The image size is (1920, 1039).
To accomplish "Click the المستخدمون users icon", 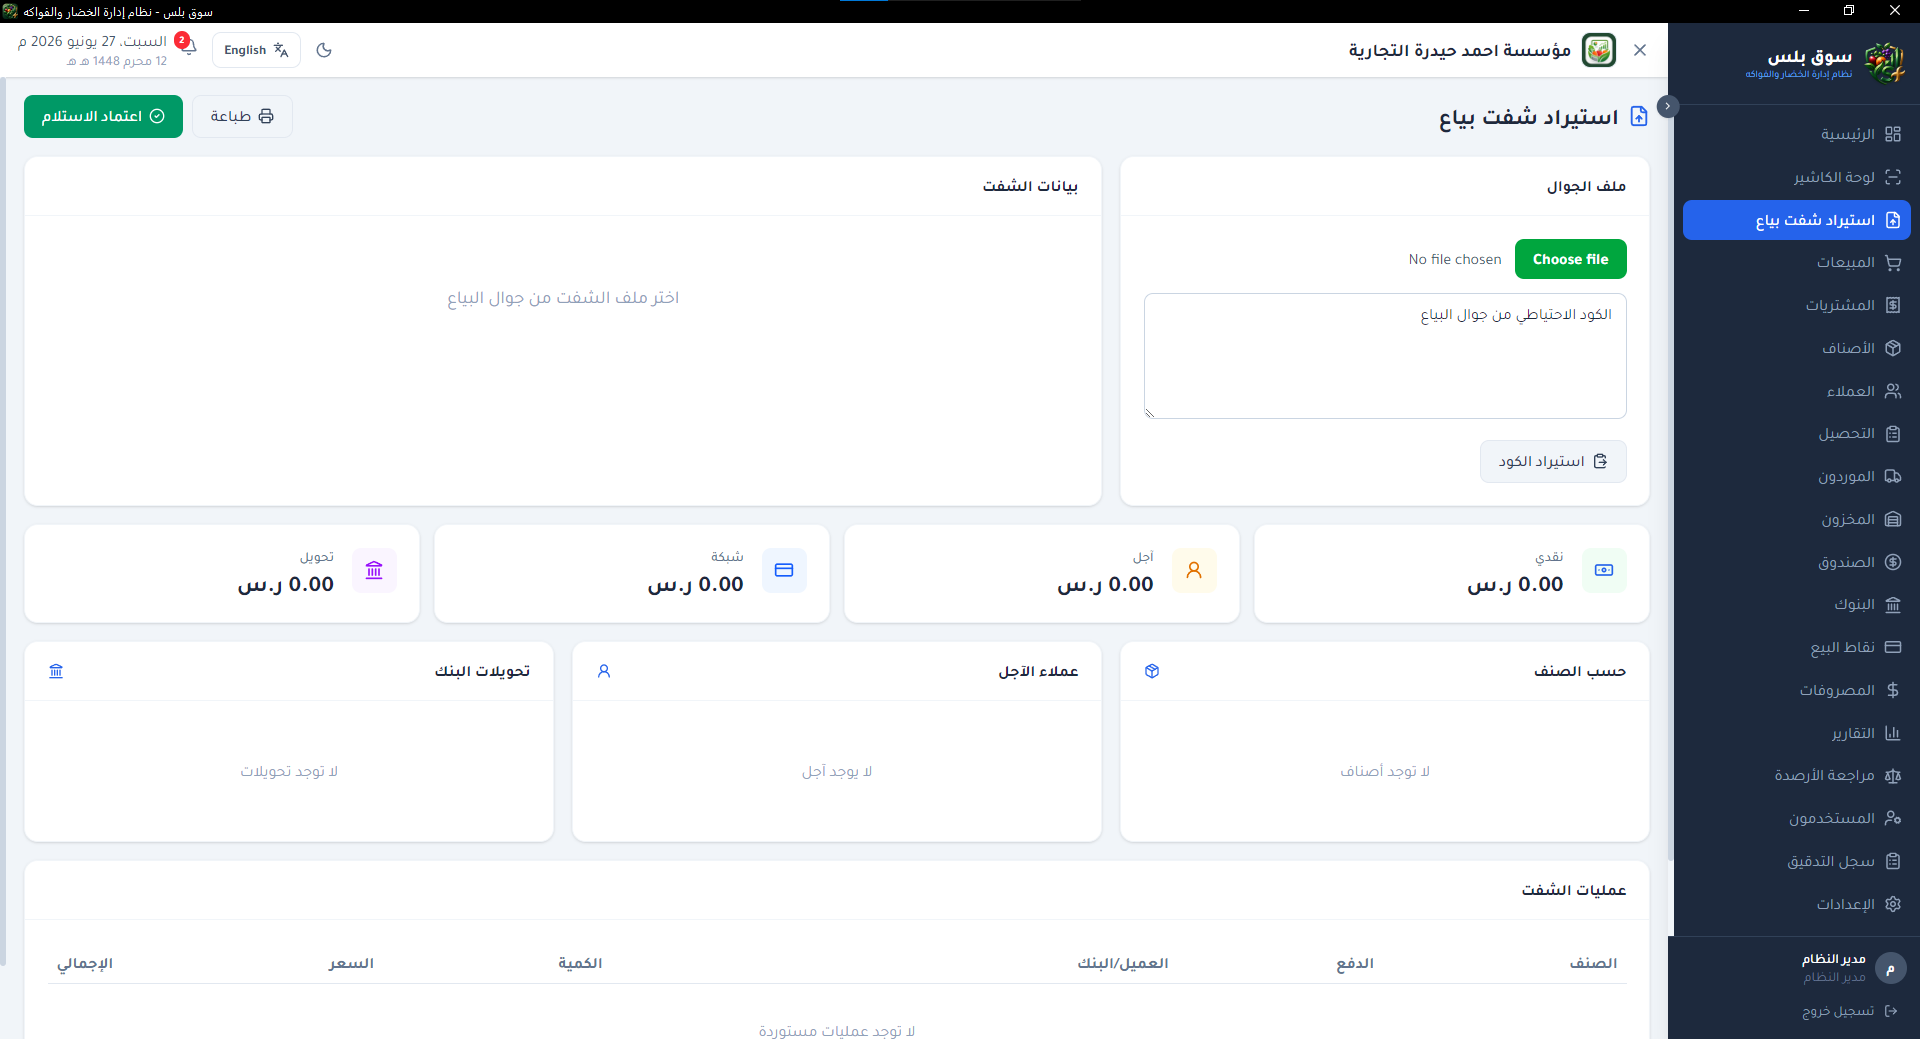I will [1892, 818].
